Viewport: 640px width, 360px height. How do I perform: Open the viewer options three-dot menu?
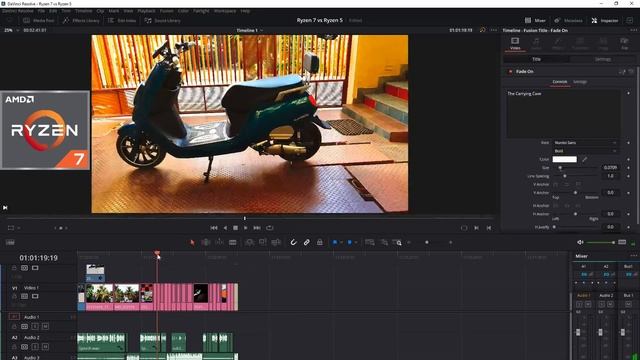coord(494,30)
